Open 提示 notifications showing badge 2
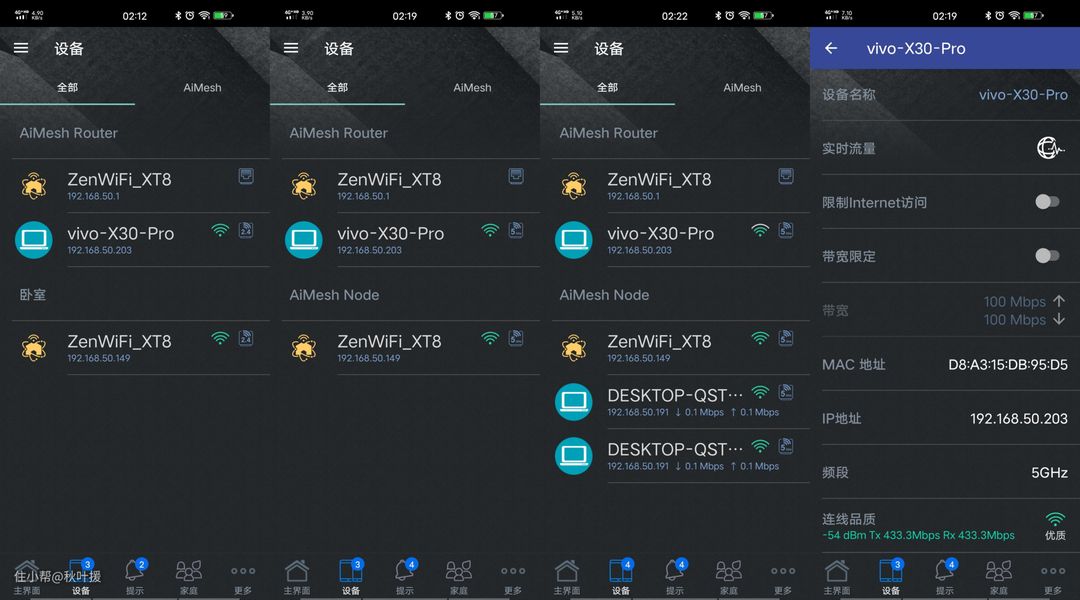The image size is (1080, 600). [134, 572]
